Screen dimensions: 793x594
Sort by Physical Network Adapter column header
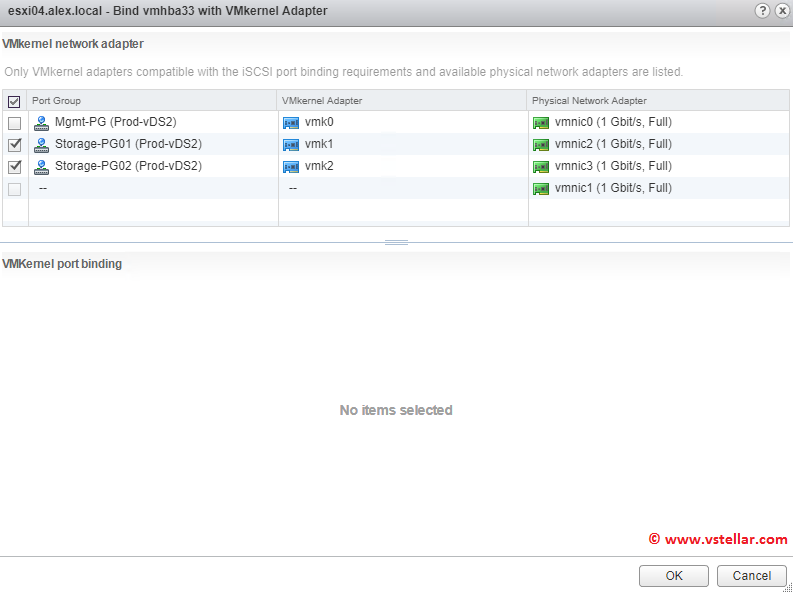(658, 101)
